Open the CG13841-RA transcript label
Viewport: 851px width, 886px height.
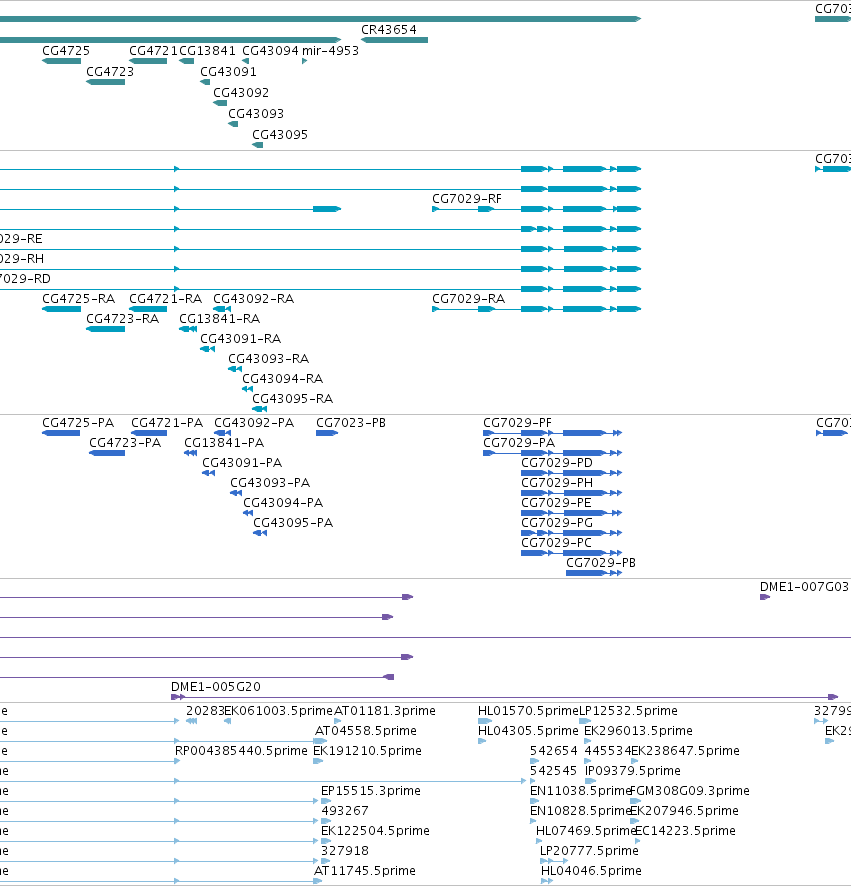(220, 318)
